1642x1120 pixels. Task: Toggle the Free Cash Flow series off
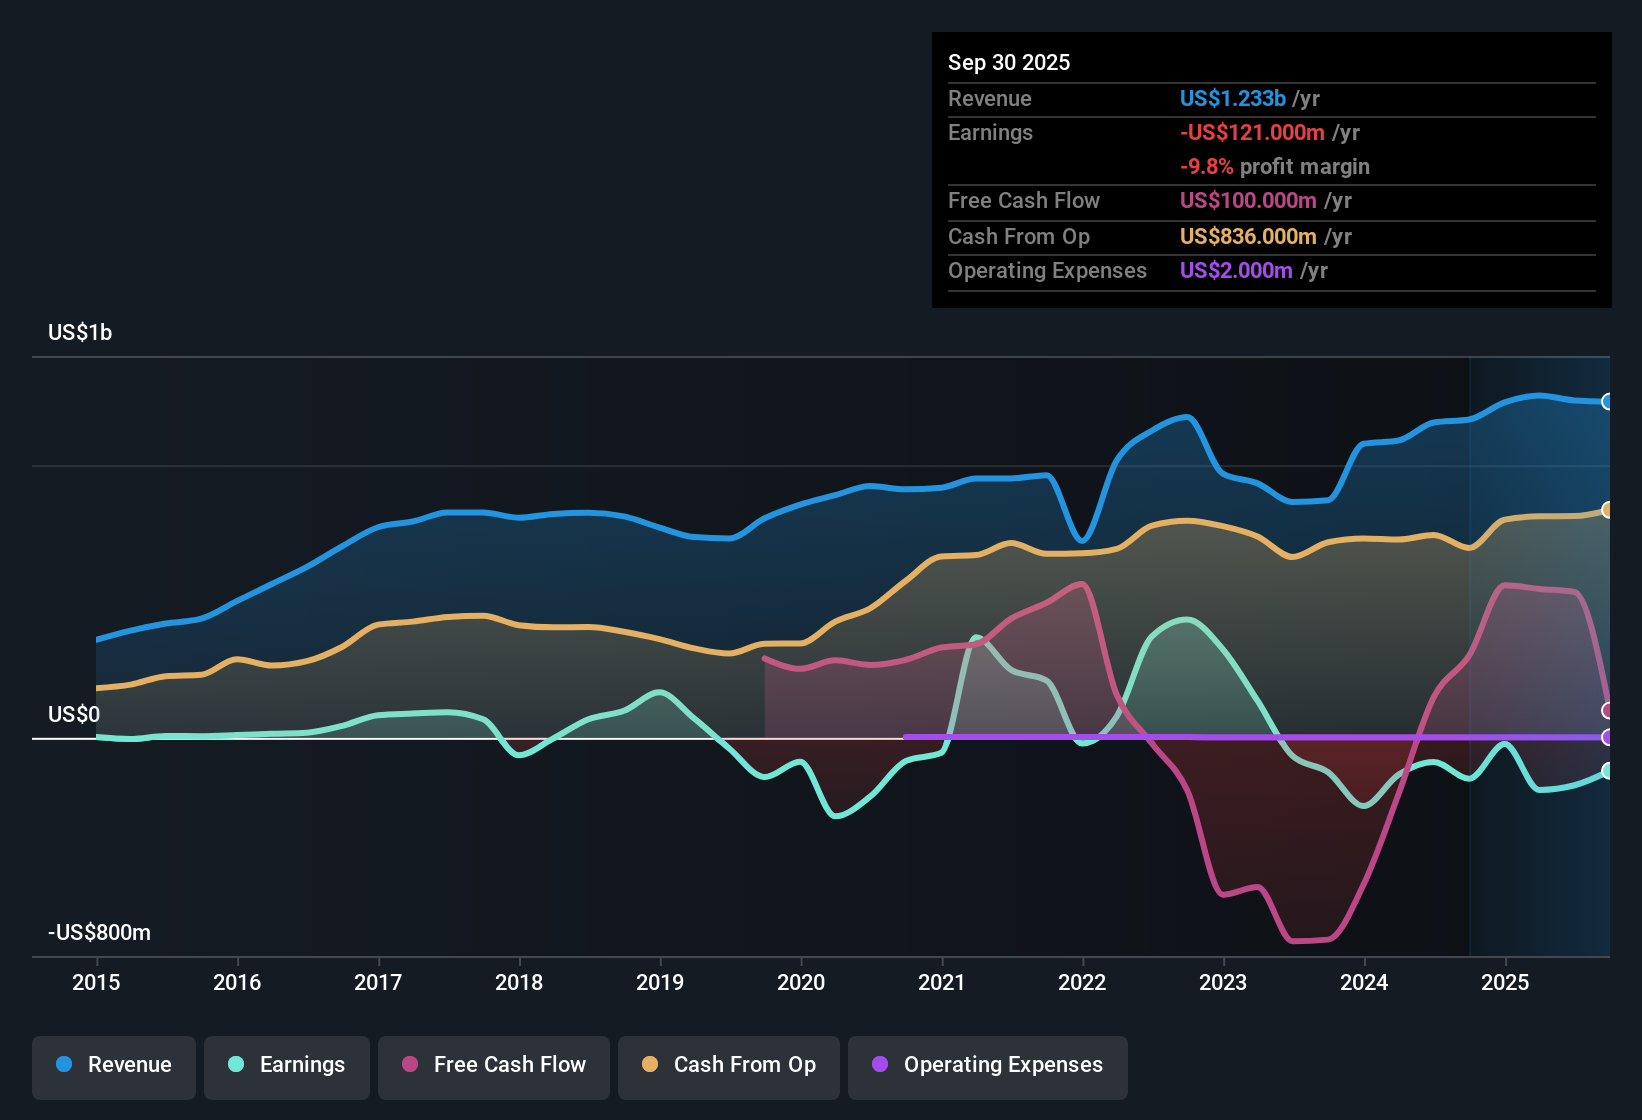[493, 1065]
